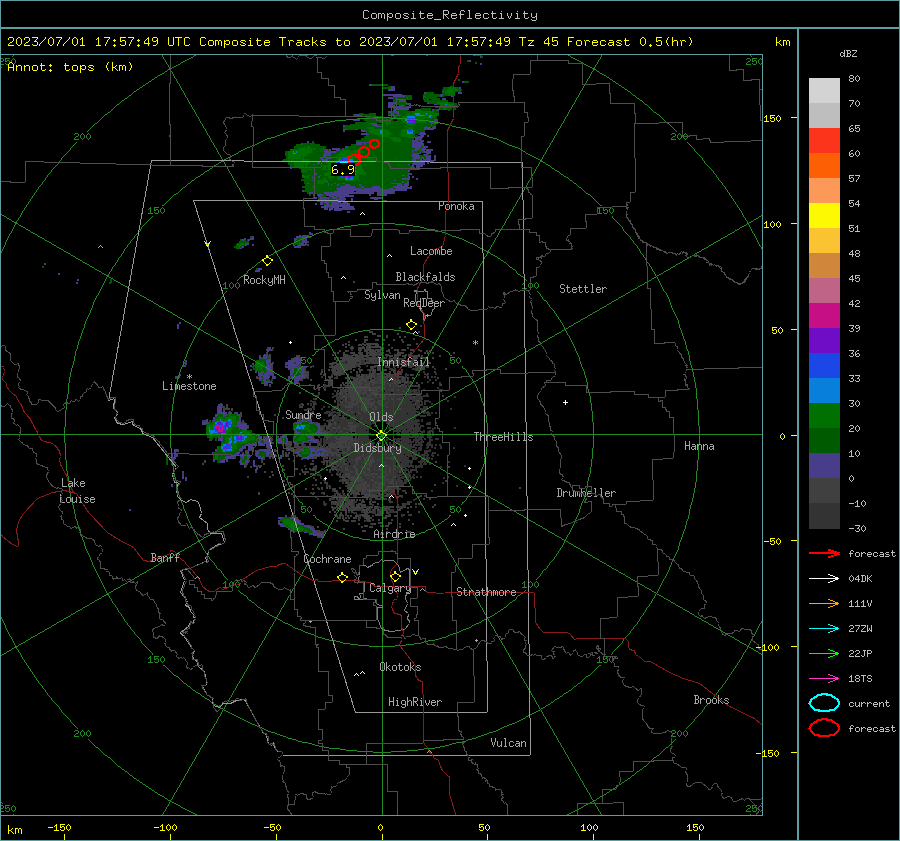
Task: Click the blue 33 dBZ color swatch
Action: 824,365
